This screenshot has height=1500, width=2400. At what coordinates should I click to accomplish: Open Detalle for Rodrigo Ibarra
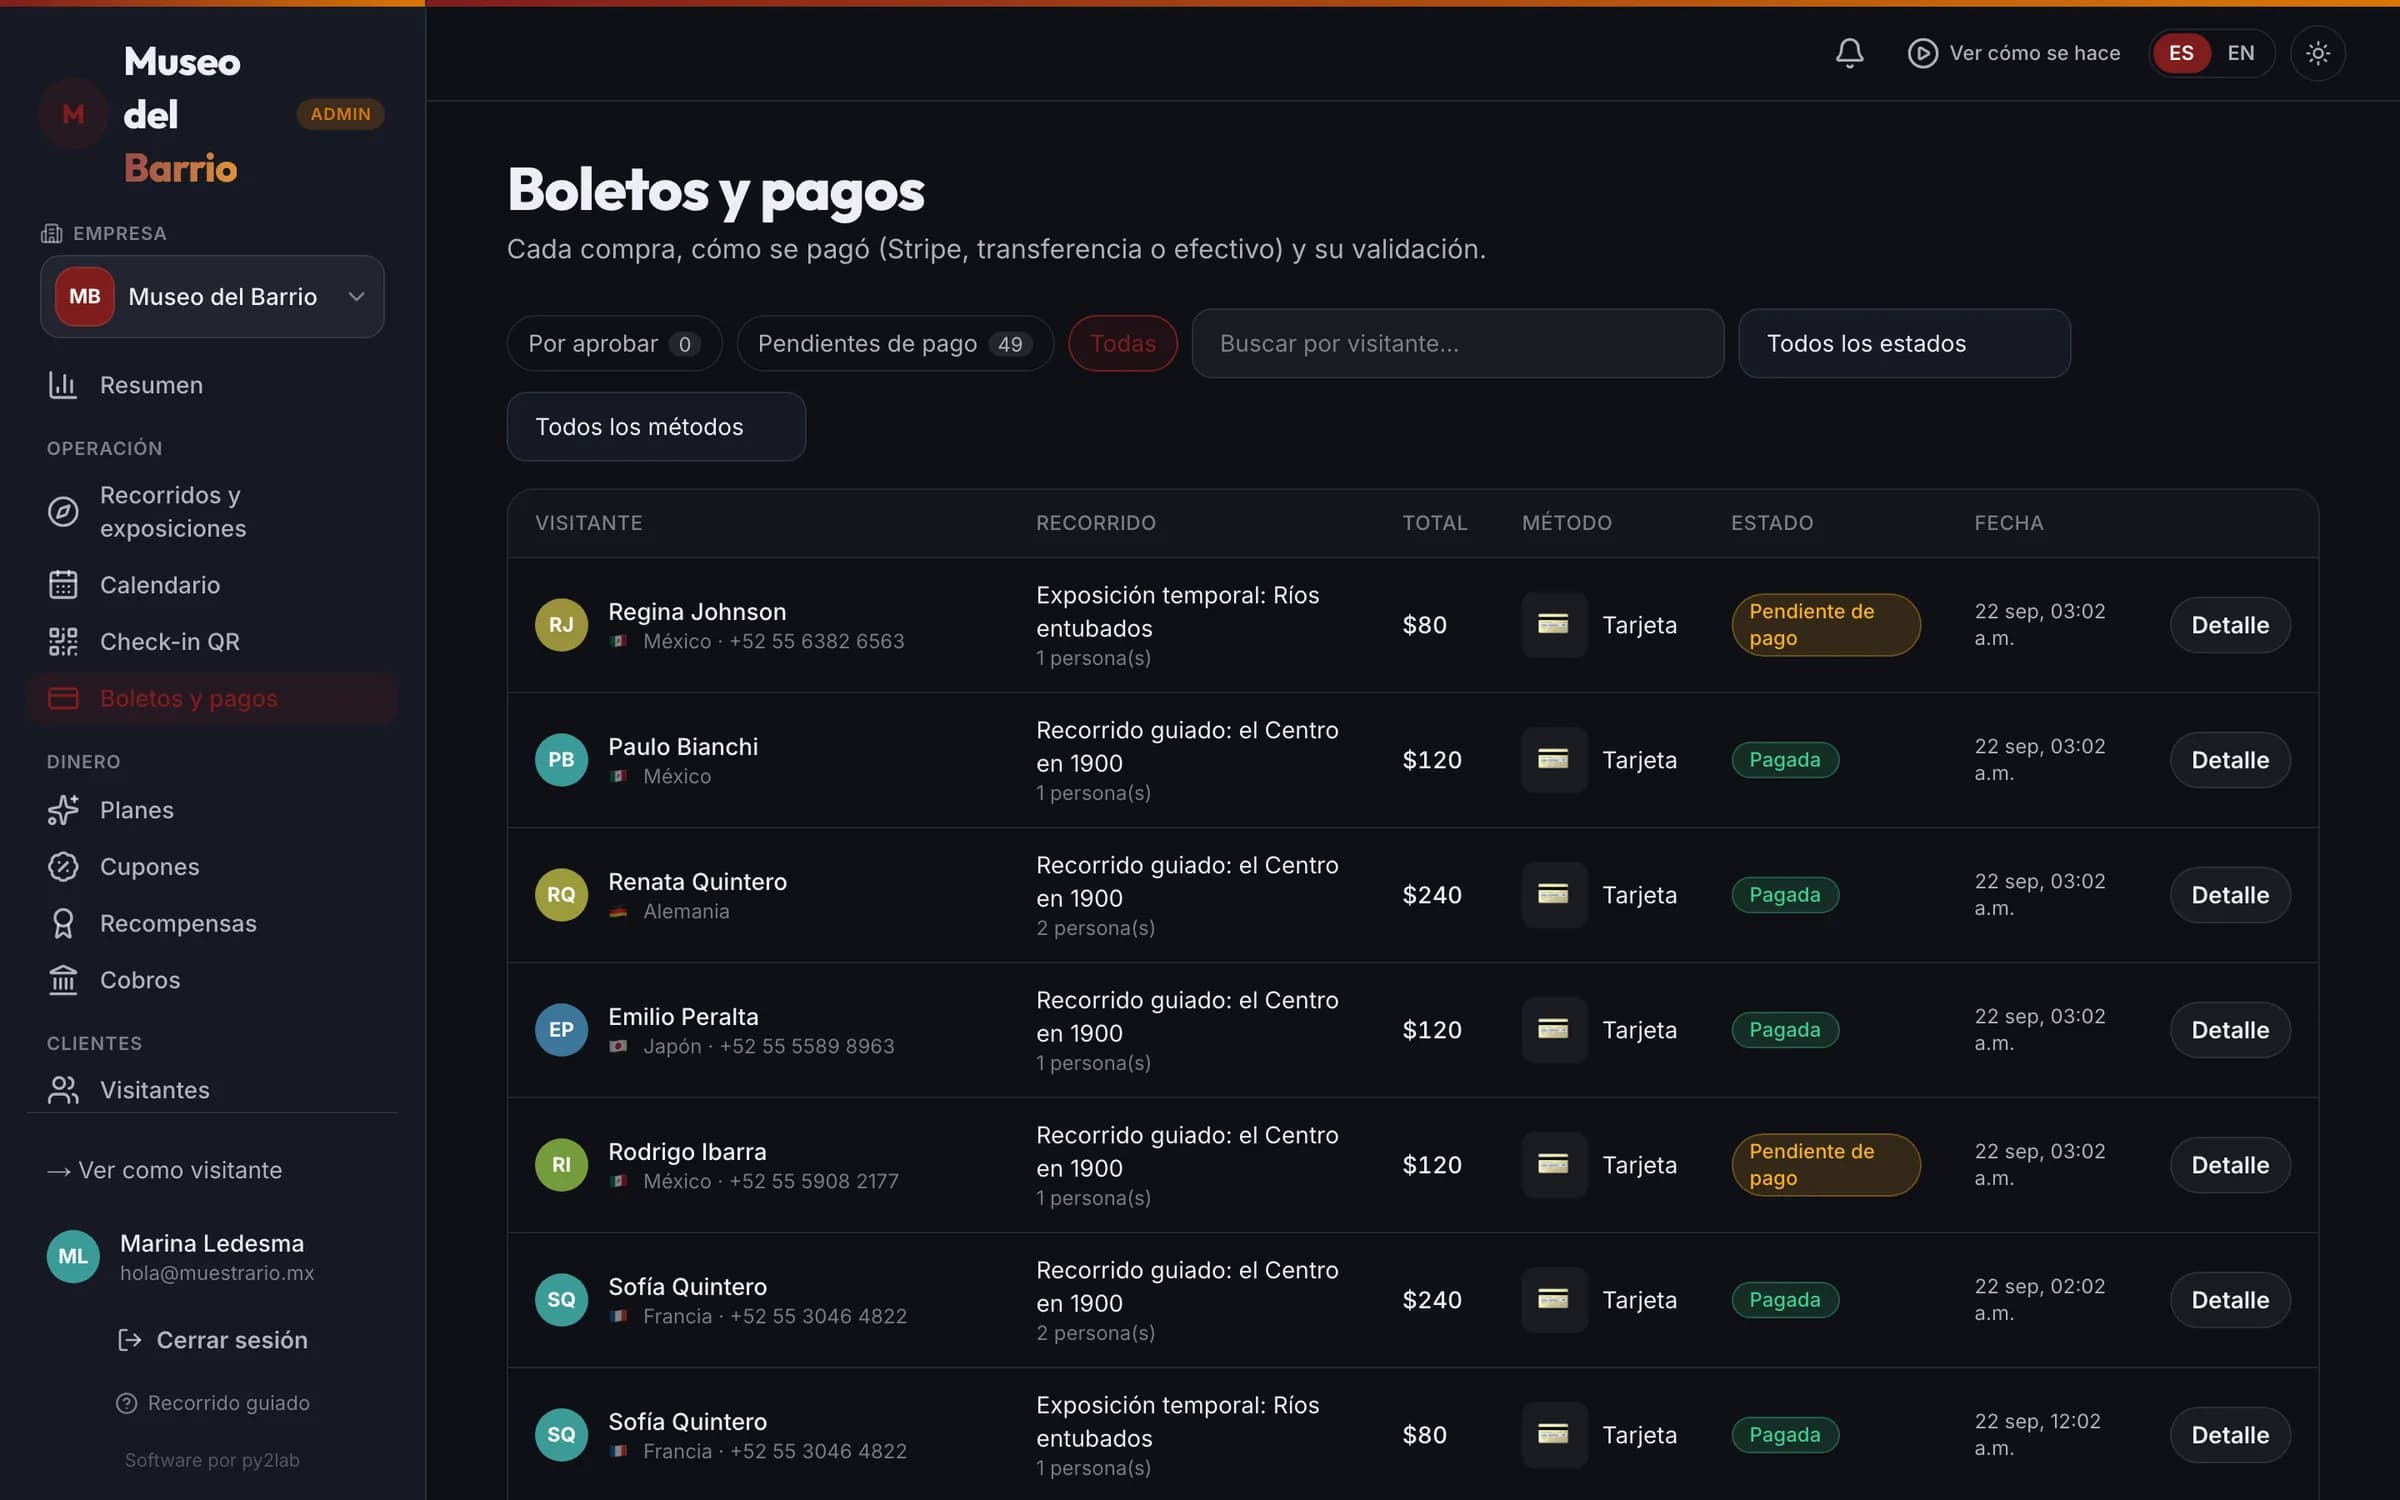click(x=2229, y=1165)
